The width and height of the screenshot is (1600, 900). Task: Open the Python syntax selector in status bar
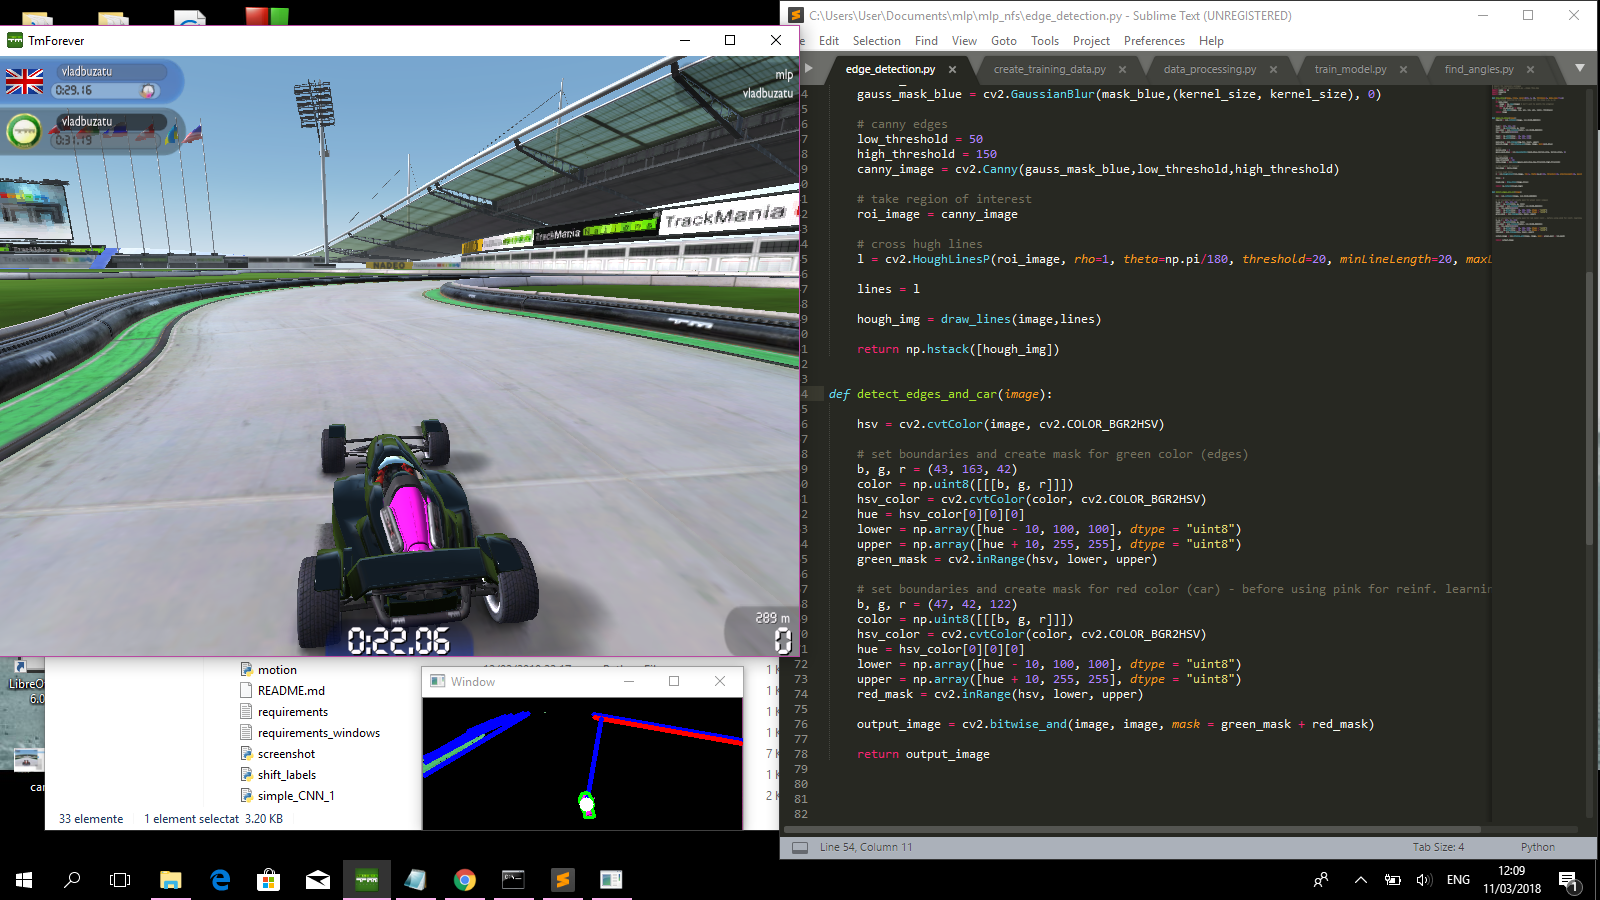pyautogui.click(x=1537, y=847)
